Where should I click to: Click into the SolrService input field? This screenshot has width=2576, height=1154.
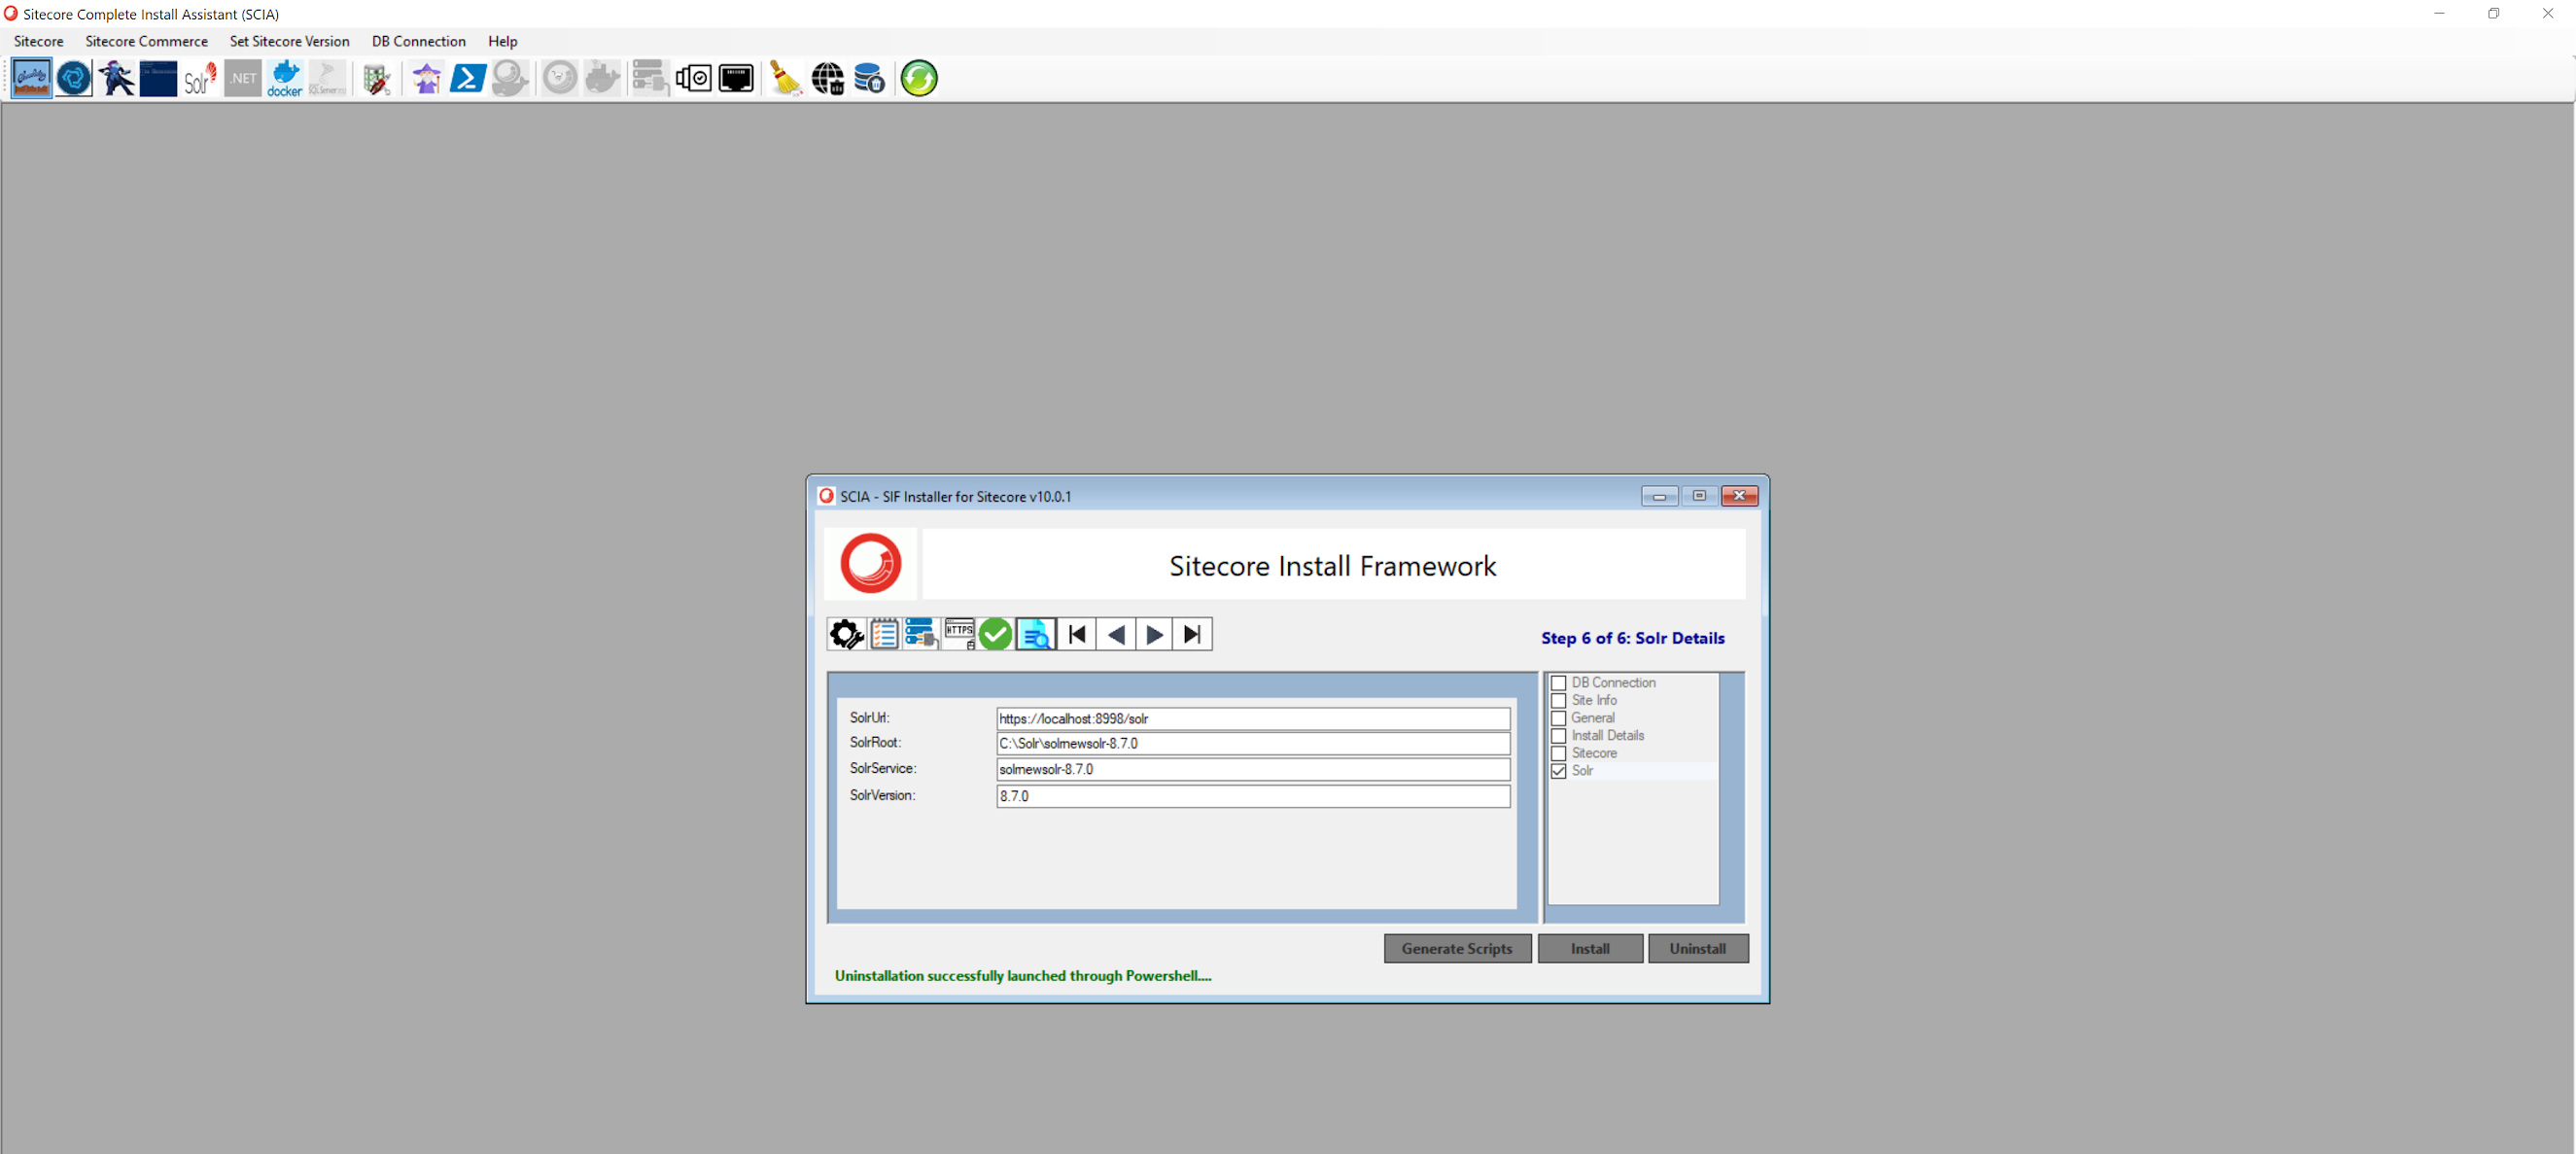coord(1253,769)
